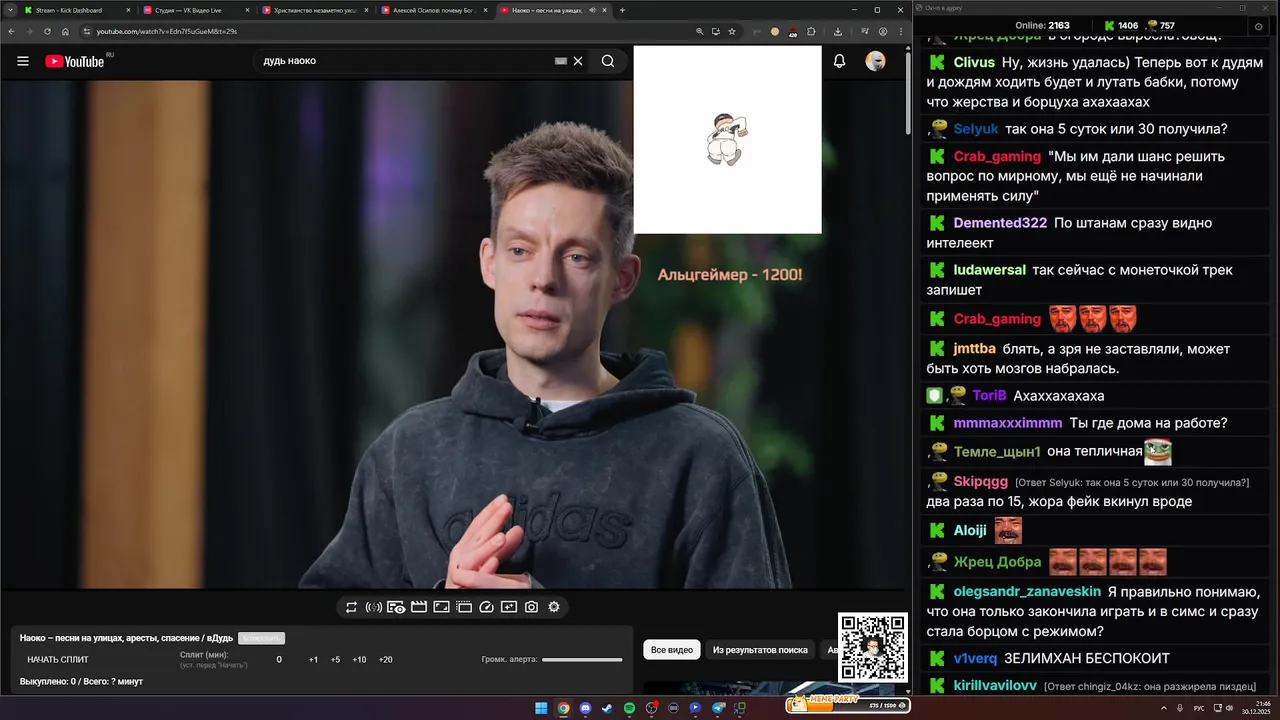Click the НАЧАТЬ СПЛИТ button
The image size is (1280, 720).
coord(58,660)
